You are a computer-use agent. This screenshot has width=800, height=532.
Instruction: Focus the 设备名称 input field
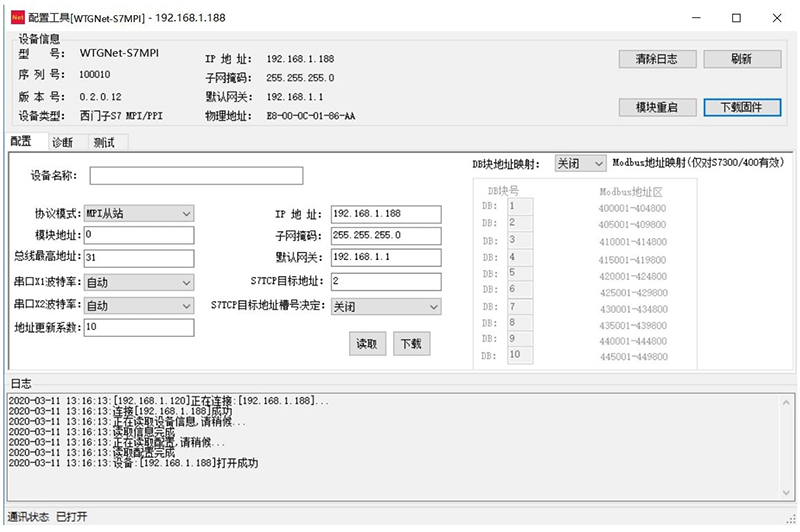[196, 175]
